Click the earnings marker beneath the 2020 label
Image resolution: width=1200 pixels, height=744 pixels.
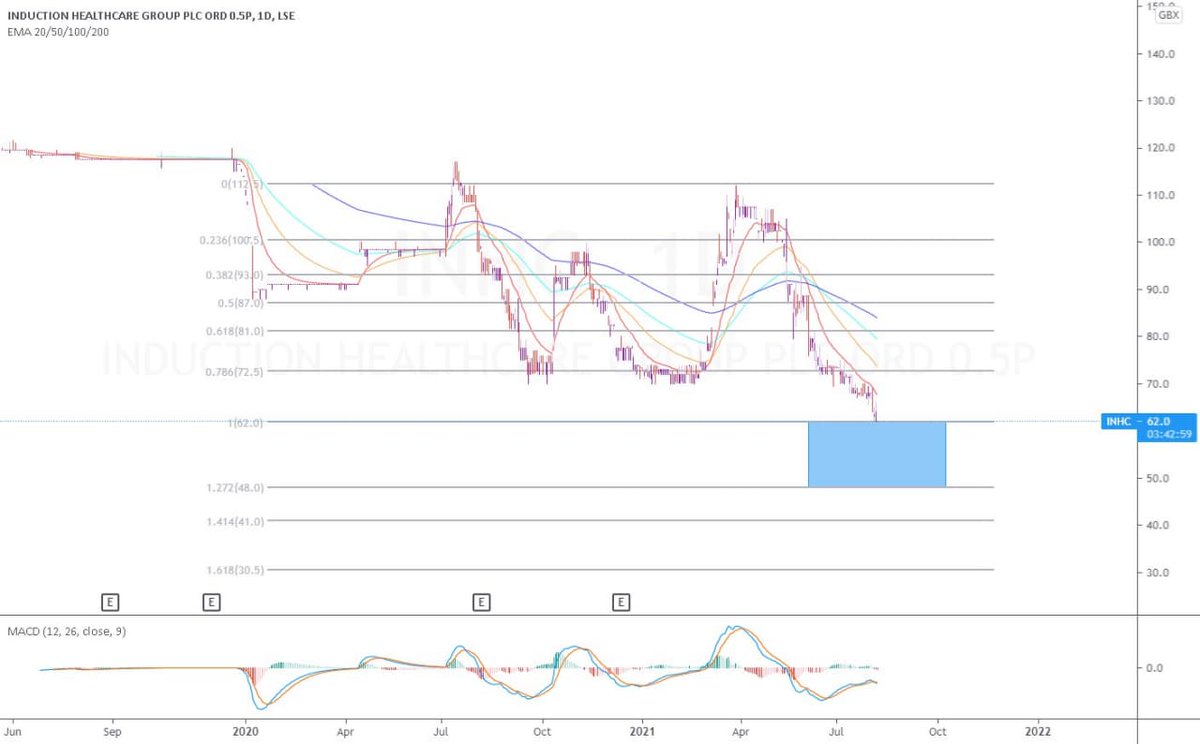[x=211, y=602]
